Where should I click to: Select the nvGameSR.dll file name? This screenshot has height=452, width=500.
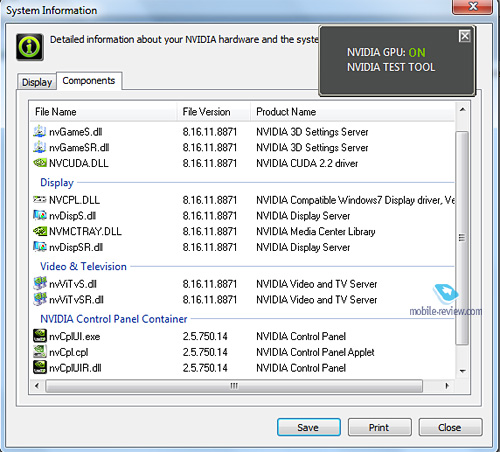coord(79,147)
